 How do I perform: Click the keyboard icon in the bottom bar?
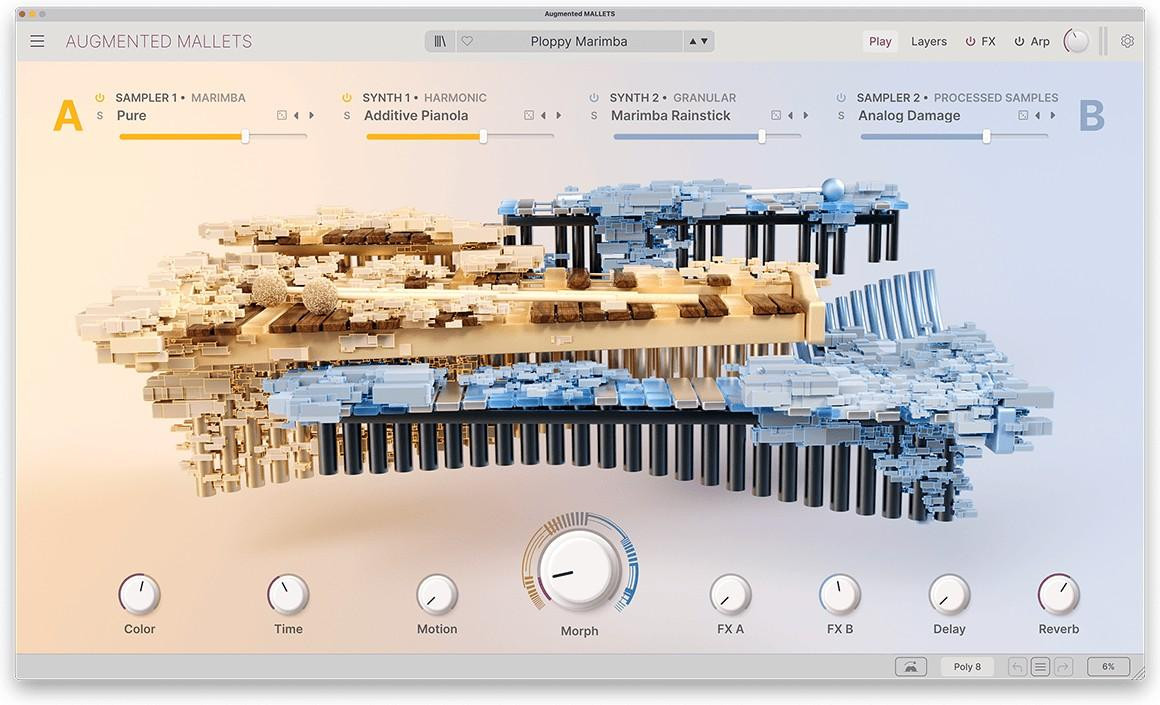(x=910, y=666)
